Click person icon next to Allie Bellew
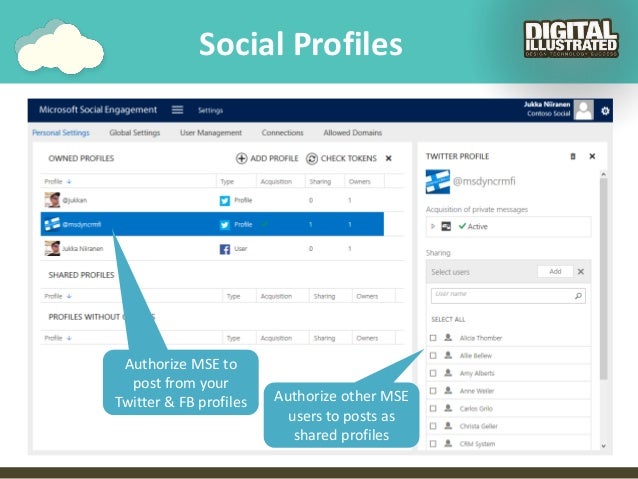 pyautogui.click(x=448, y=355)
